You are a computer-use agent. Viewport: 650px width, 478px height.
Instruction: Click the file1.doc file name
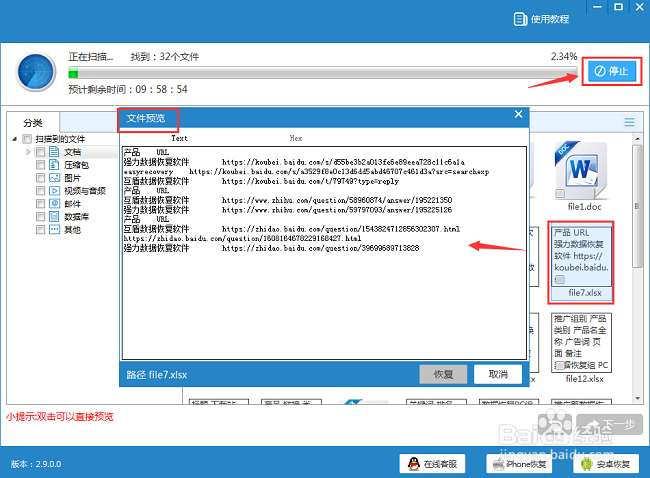585,206
